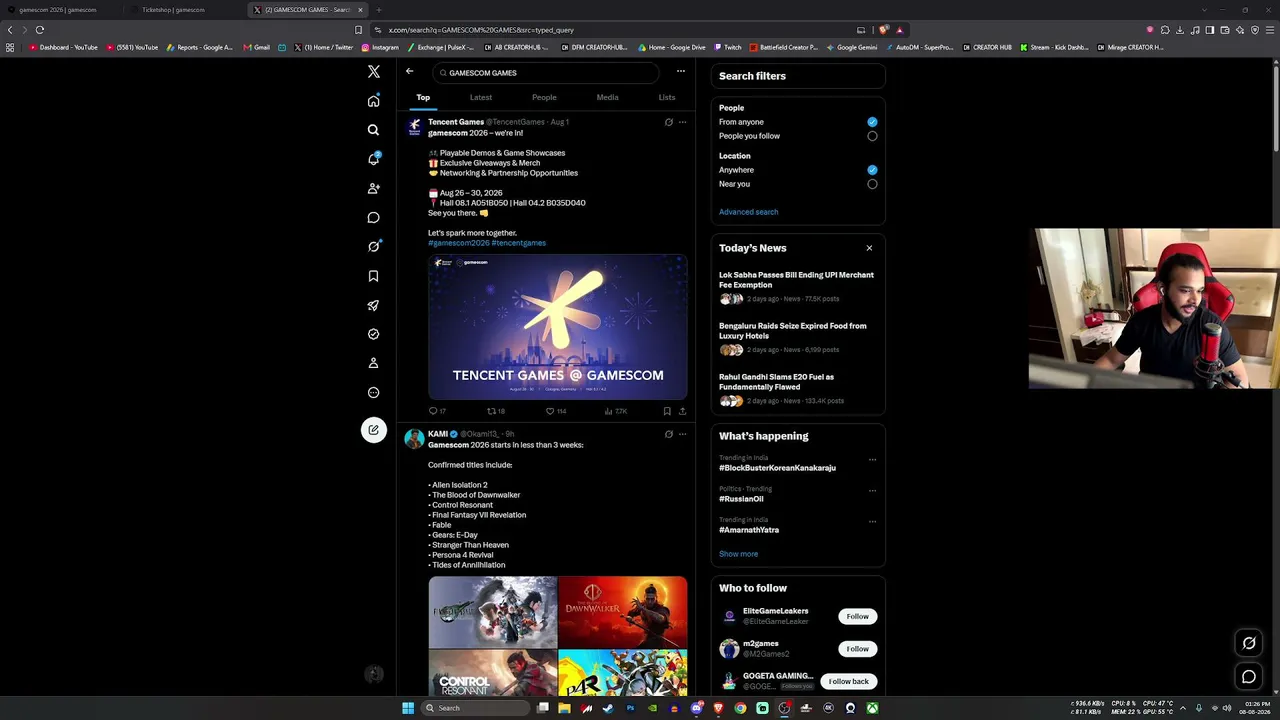Open options for the #BlockBusterKoreanKanakaraju trend
This screenshot has height=720, width=1280.
click(x=872, y=460)
